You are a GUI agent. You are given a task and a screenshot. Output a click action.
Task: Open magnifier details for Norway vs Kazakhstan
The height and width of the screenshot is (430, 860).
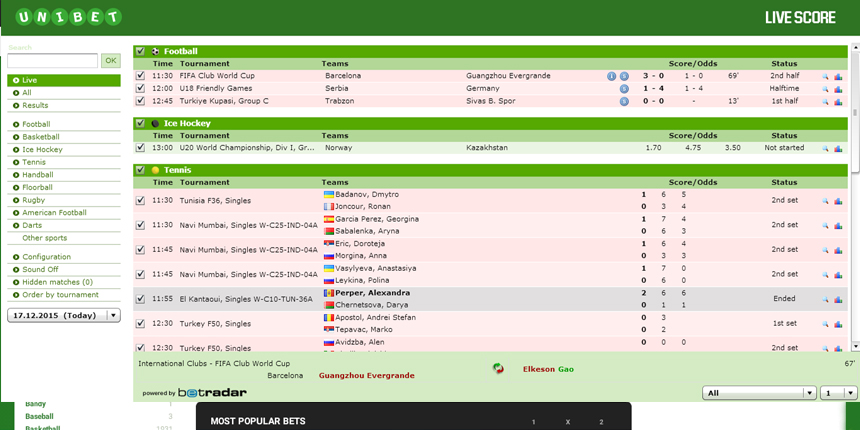pyautogui.click(x=825, y=149)
